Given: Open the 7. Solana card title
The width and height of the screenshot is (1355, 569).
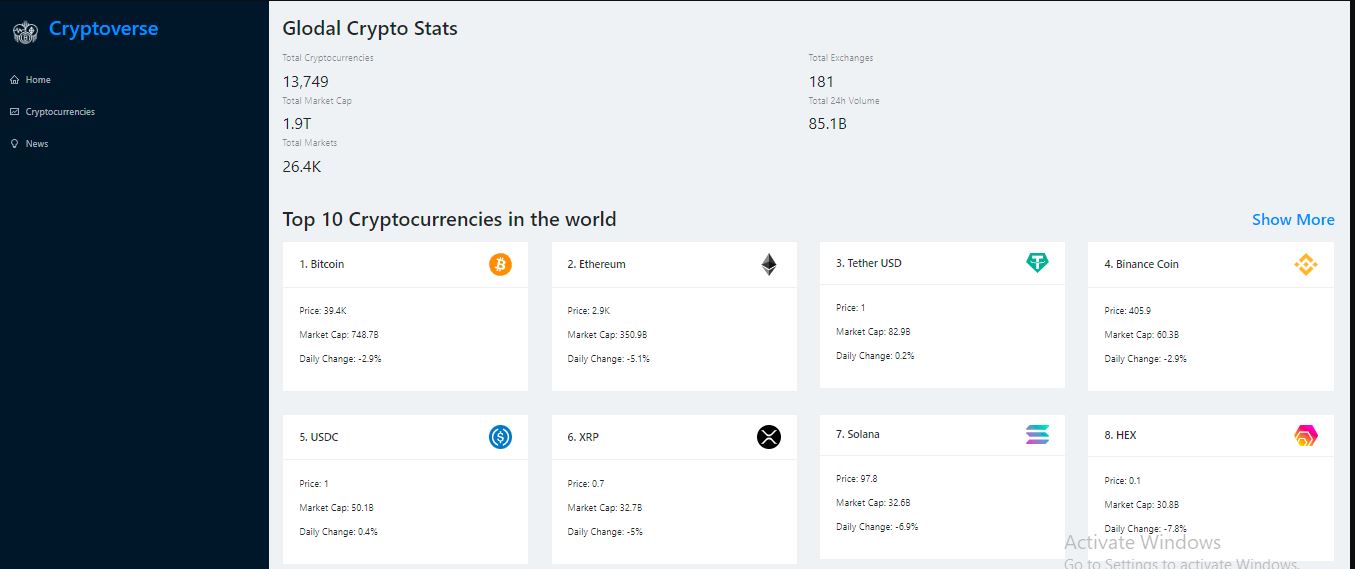Looking at the screenshot, I should (858, 434).
